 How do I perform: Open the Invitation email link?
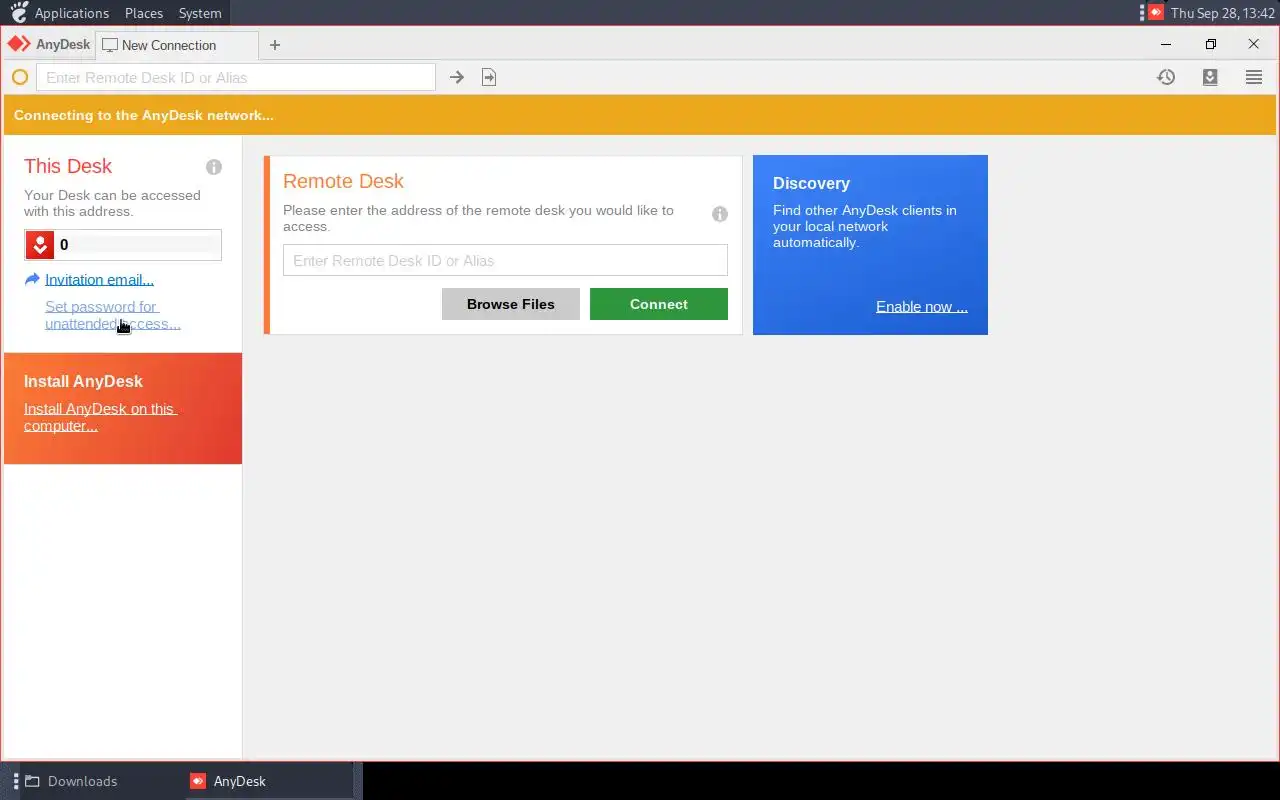point(99,280)
